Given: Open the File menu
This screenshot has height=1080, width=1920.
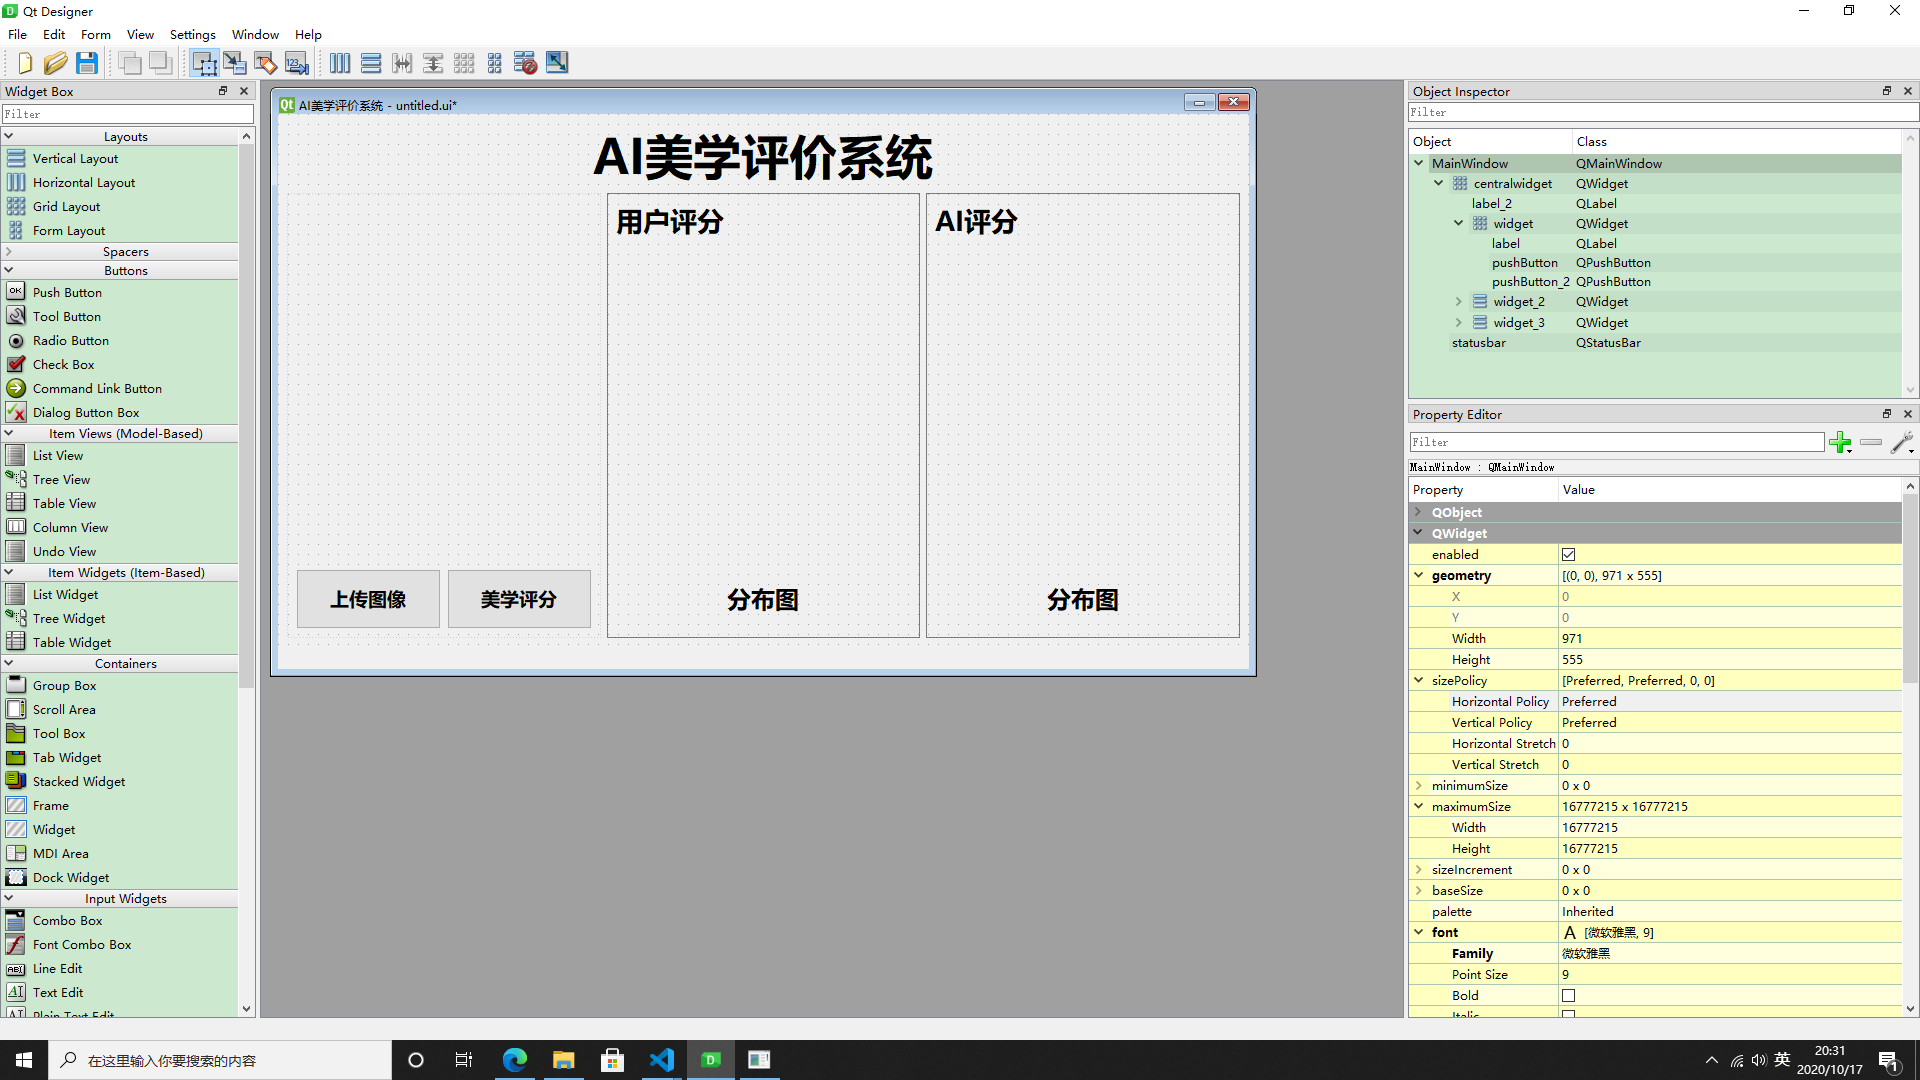Looking at the screenshot, I should tap(18, 34).
